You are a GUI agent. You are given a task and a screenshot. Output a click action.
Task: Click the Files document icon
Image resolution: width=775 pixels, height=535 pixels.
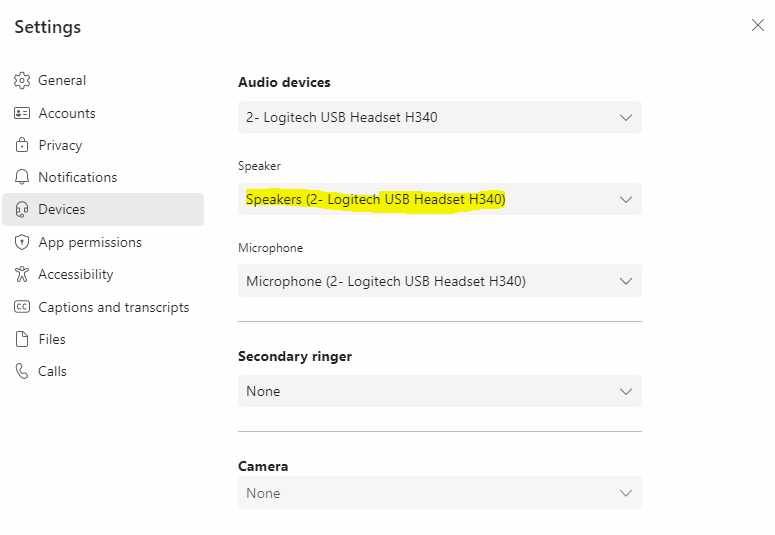pyautogui.click(x=22, y=339)
